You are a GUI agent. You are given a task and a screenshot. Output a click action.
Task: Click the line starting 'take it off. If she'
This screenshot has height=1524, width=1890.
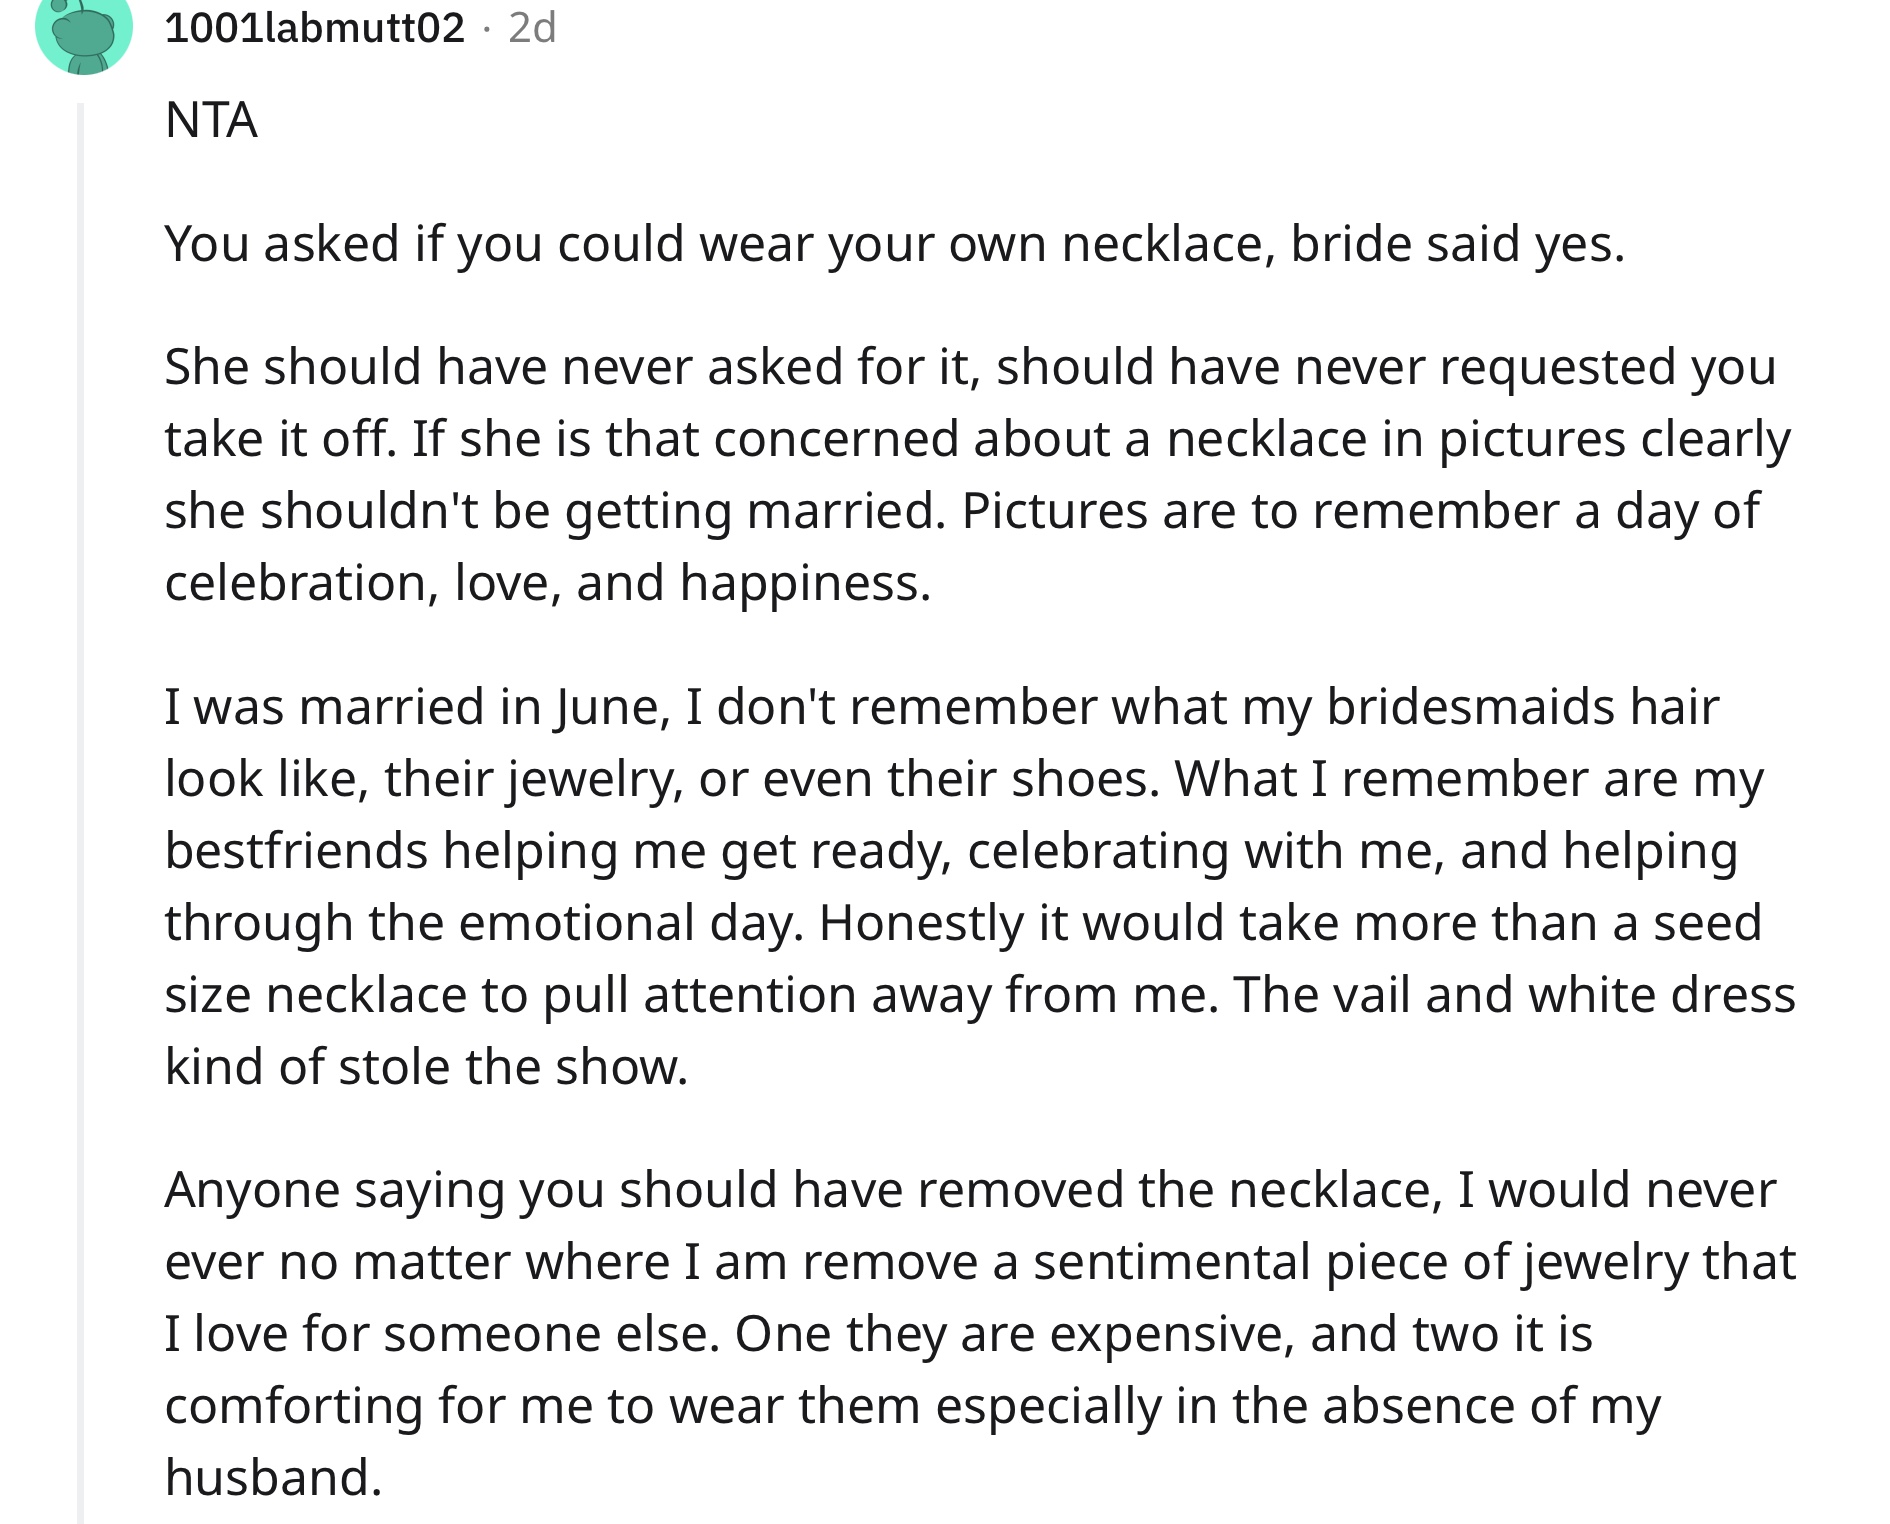[x=977, y=439]
